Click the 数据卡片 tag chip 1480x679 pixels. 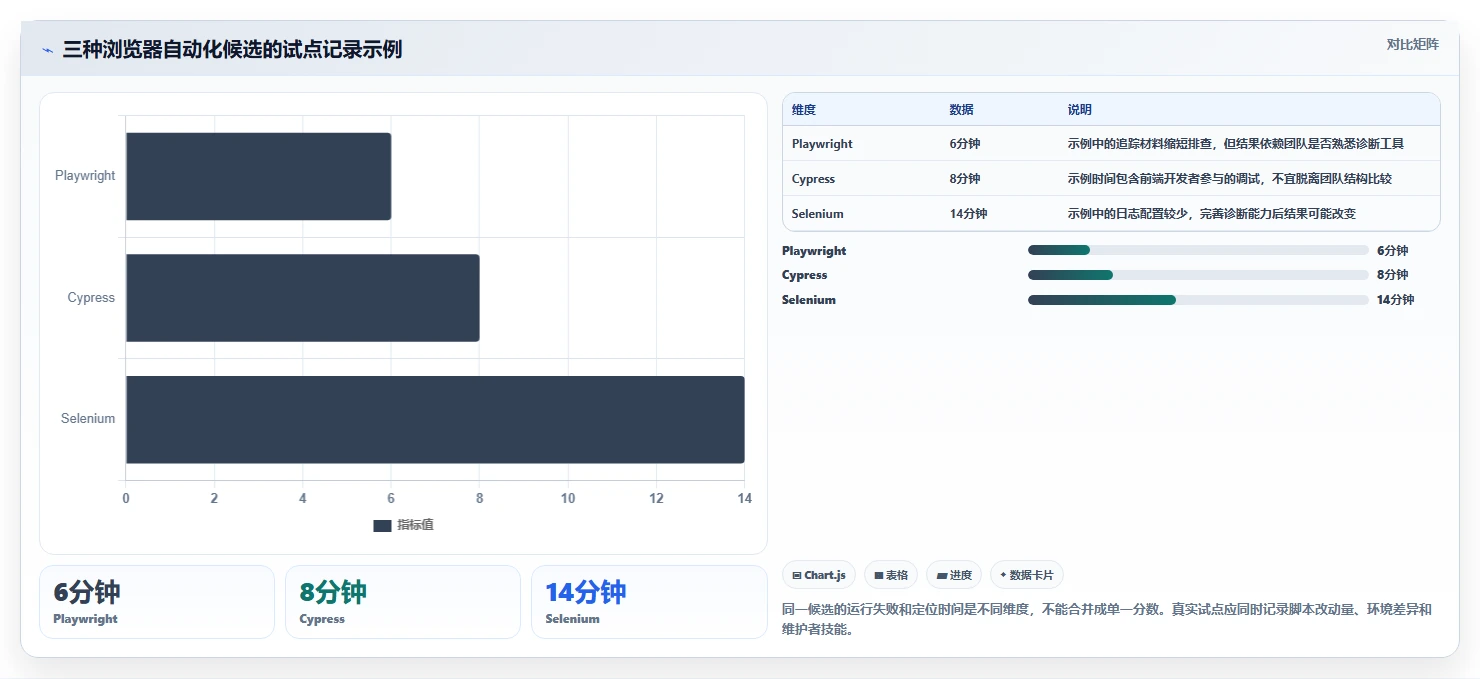coord(1027,575)
